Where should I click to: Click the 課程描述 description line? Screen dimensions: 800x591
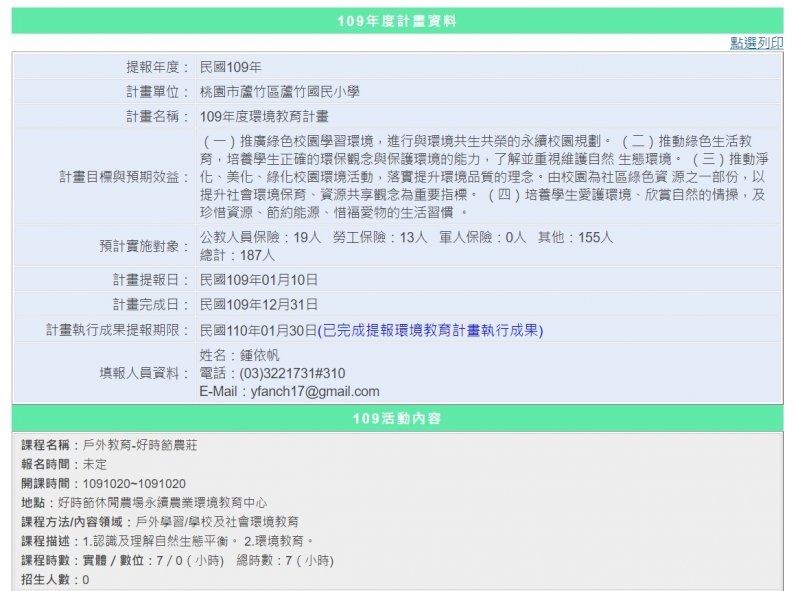[166, 541]
